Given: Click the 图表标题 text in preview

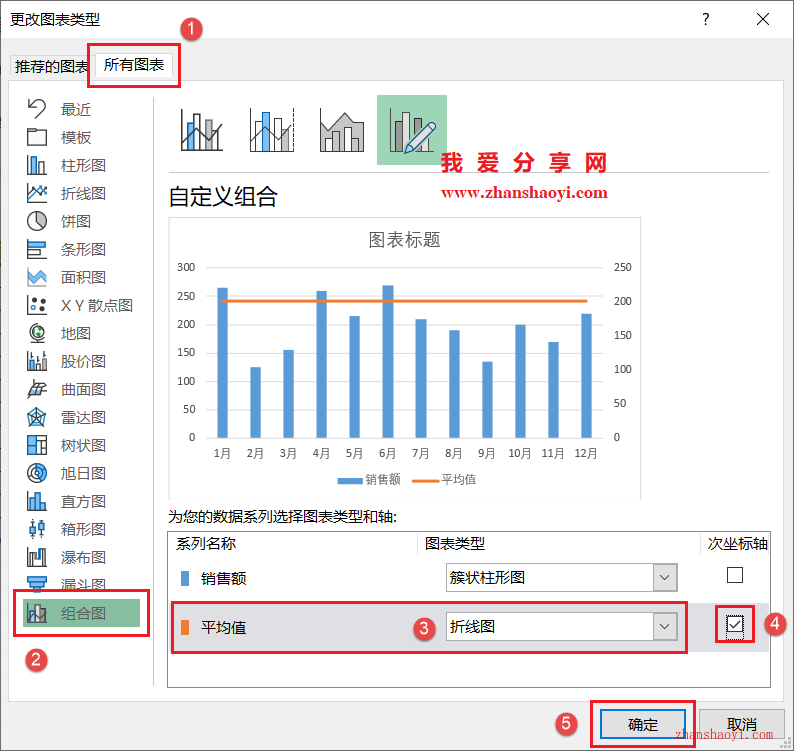Looking at the screenshot, I should coord(404,240).
